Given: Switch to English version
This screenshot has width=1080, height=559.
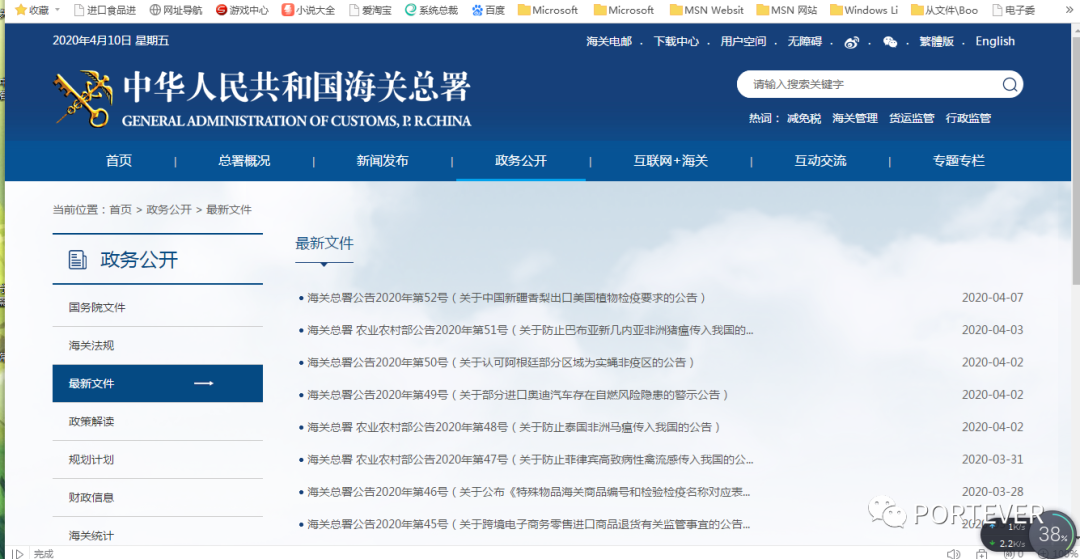Looking at the screenshot, I should pyautogui.click(x=995, y=41).
